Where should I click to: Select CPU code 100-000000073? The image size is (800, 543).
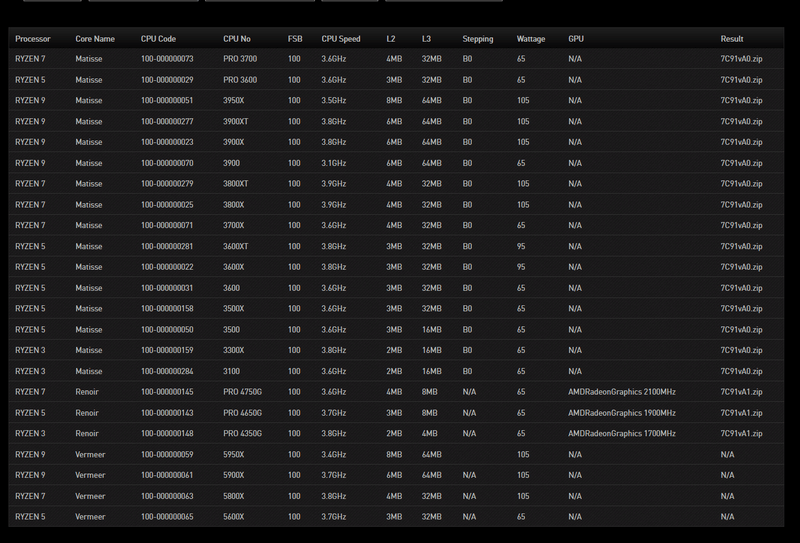[167, 59]
